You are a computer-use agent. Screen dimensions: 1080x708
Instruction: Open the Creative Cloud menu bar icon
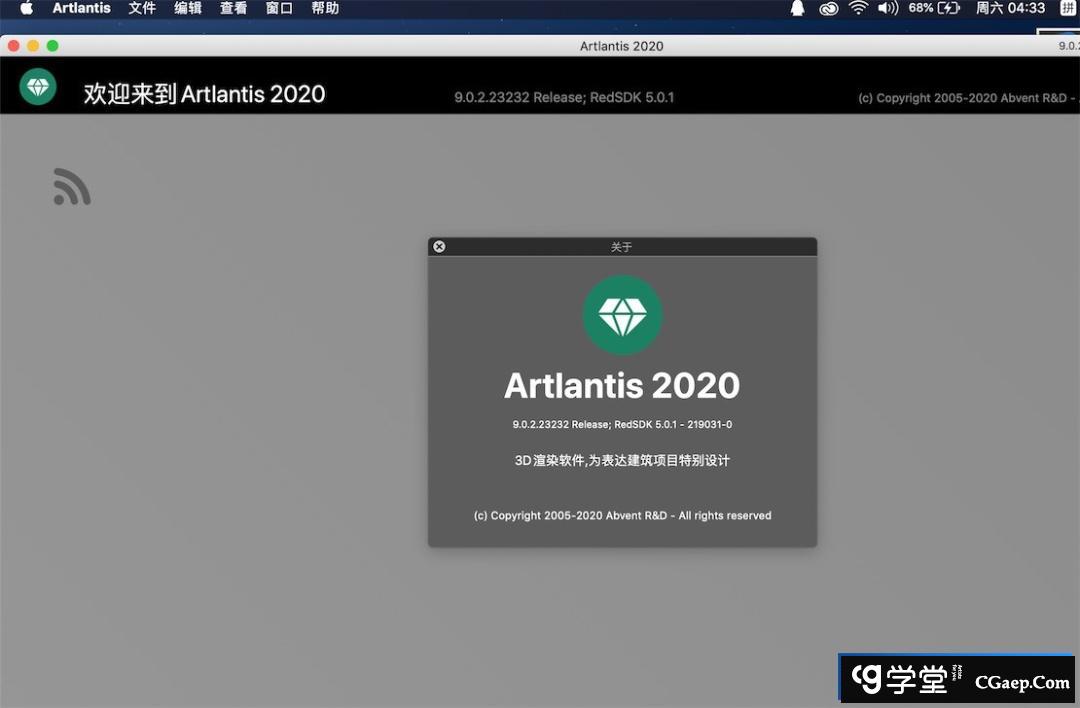point(828,8)
